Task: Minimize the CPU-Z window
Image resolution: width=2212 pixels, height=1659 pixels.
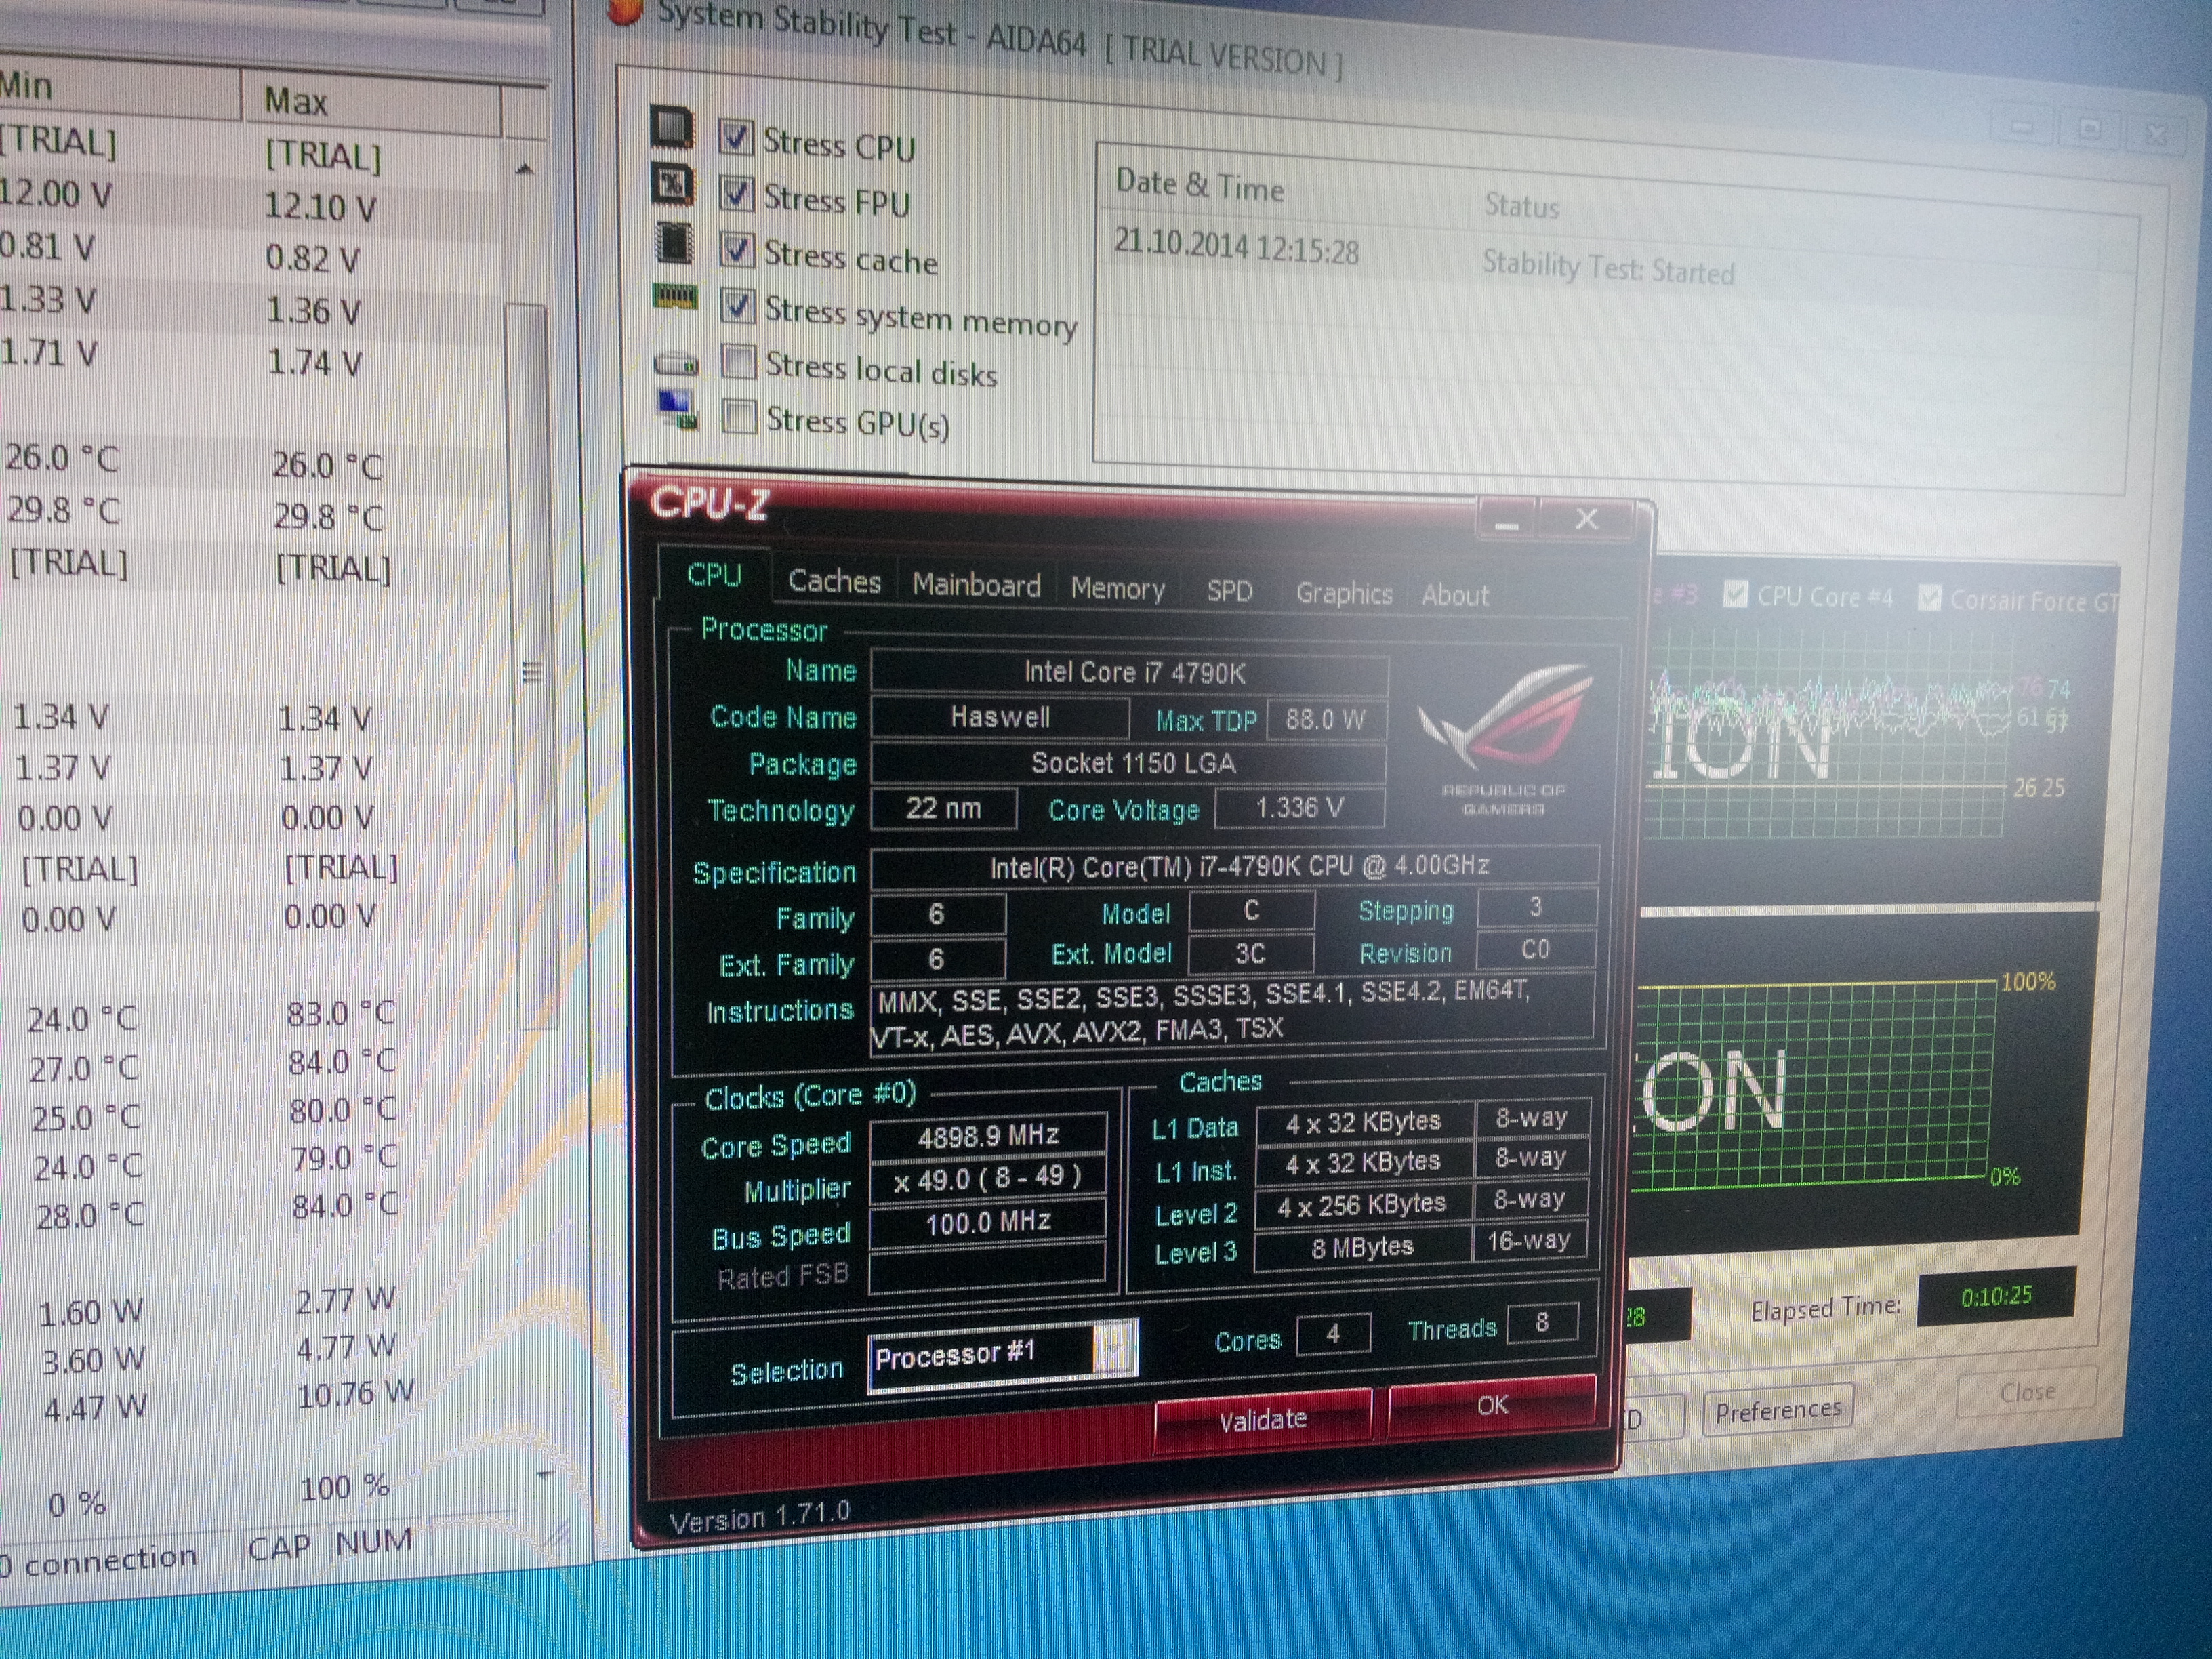Action: [x=1508, y=521]
